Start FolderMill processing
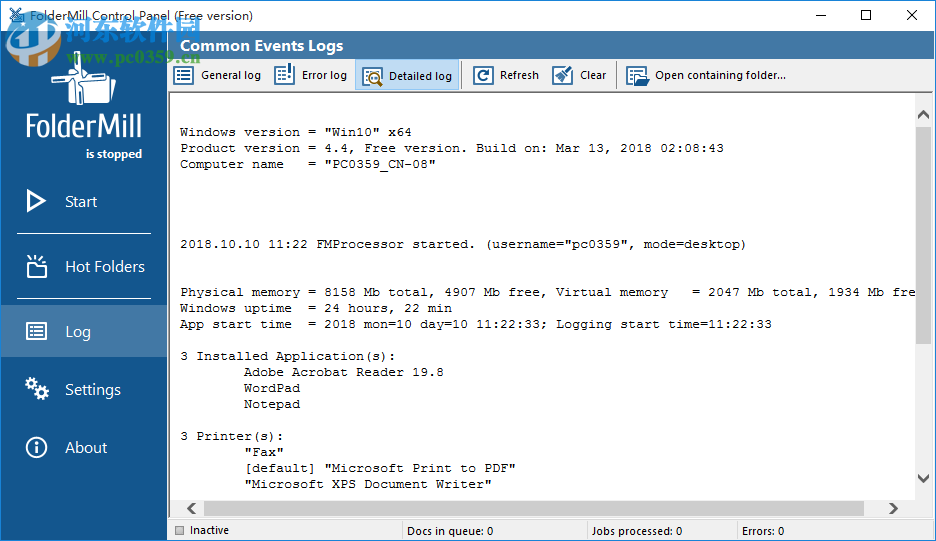Image resolution: width=936 pixels, height=541 pixels. [84, 201]
